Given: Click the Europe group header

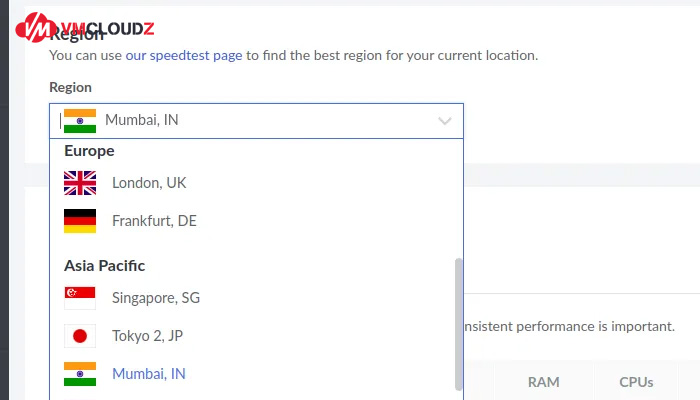Looking at the screenshot, I should [89, 151].
